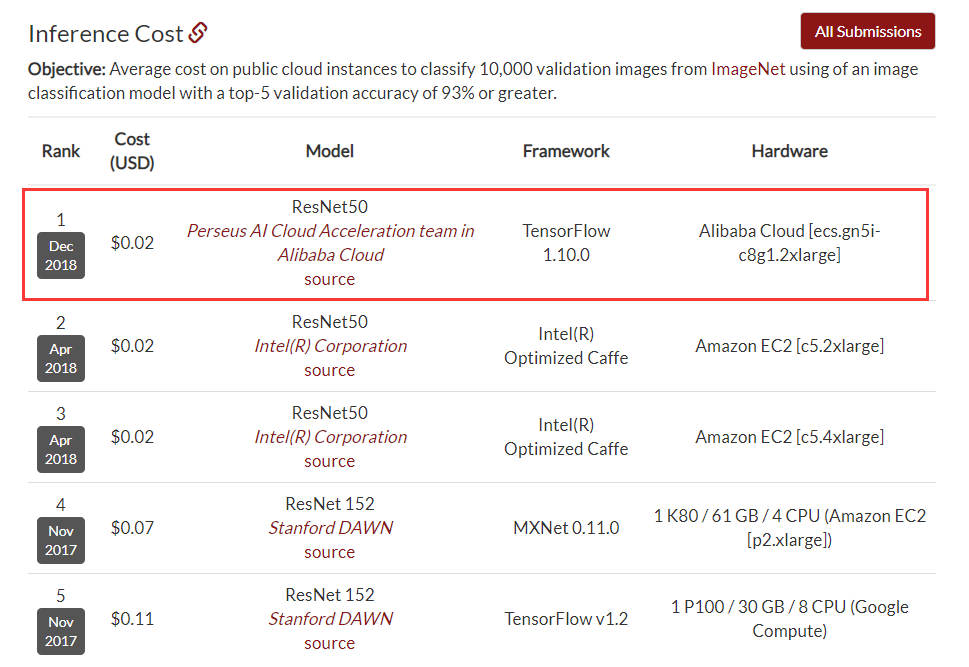Screen dimensions: 969x667
Task: Open All Submissions button
Action: [868, 32]
